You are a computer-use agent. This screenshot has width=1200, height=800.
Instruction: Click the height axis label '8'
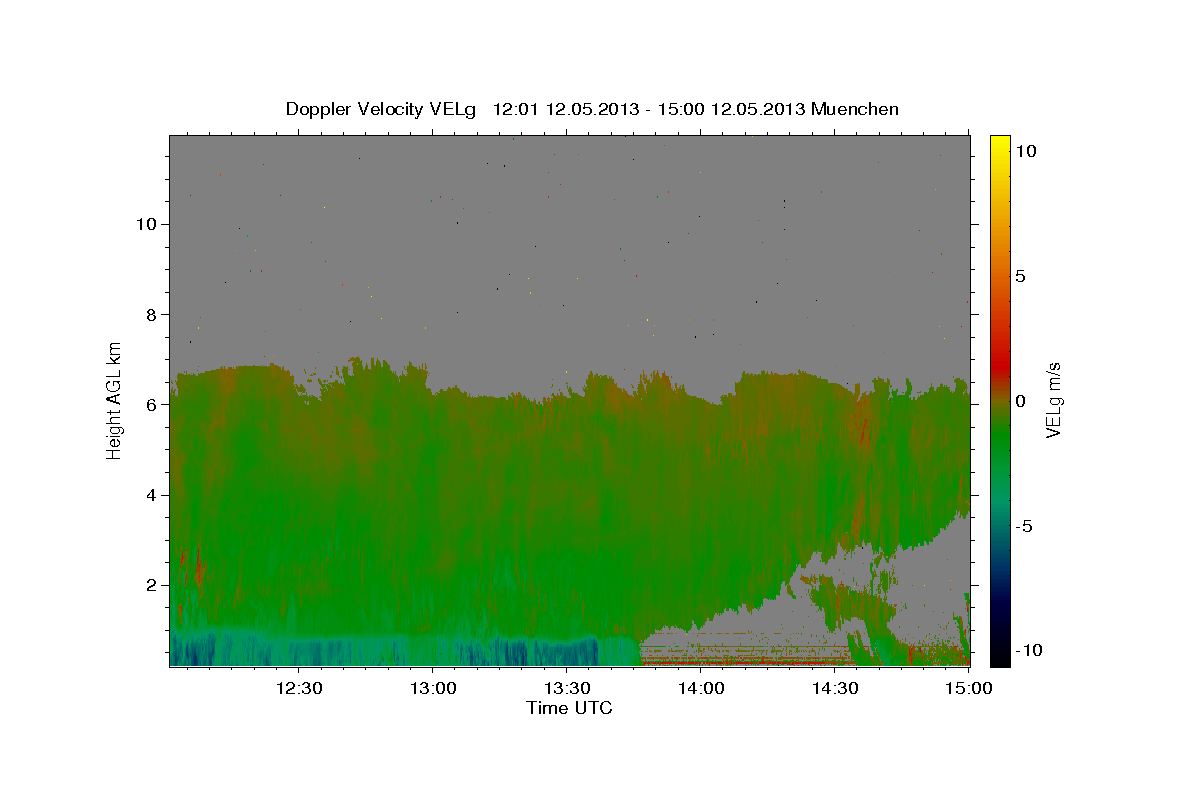[149, 314]
